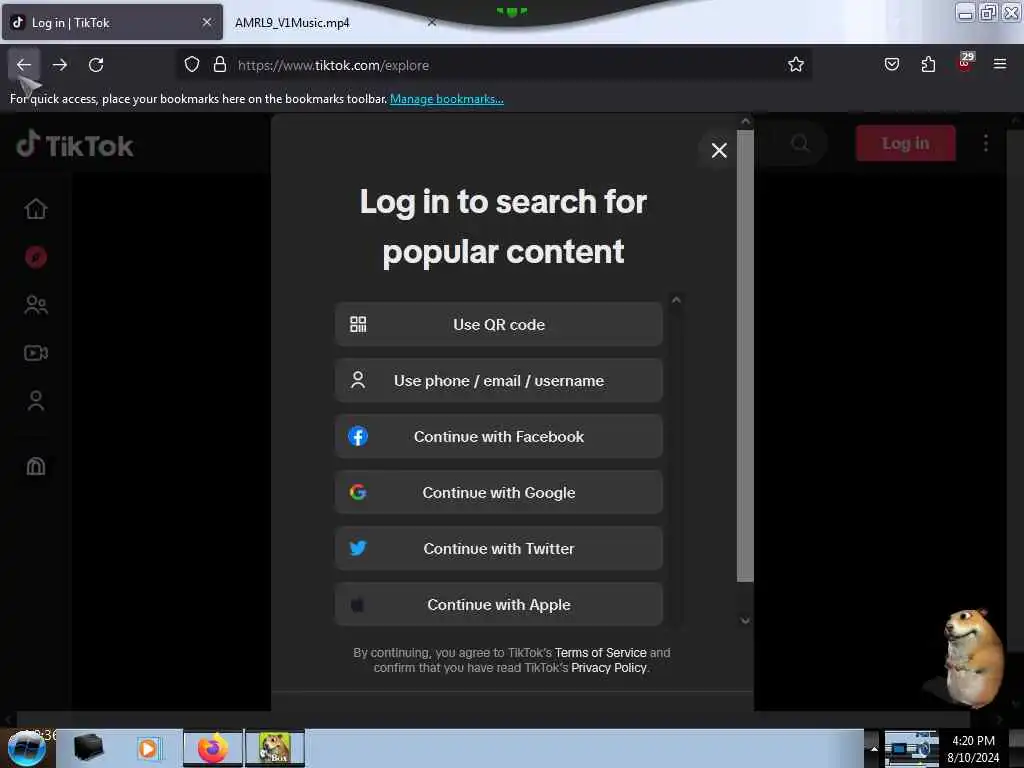Open the media player taskbar icon

coord(148,748)
